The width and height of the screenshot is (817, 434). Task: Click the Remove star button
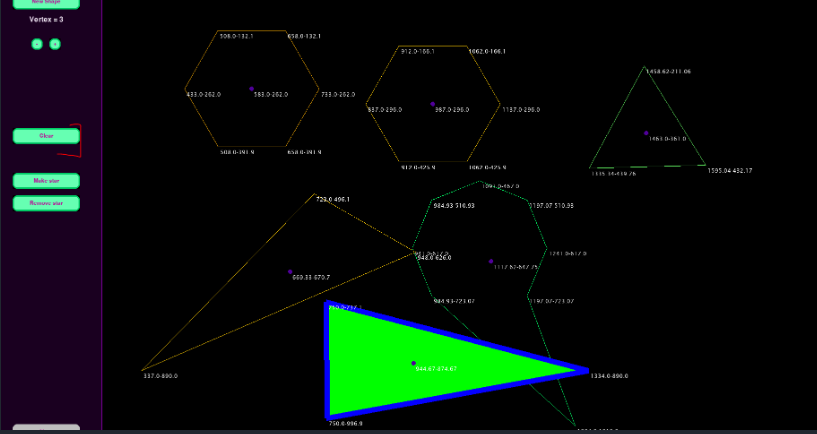(x=46, y=203)
